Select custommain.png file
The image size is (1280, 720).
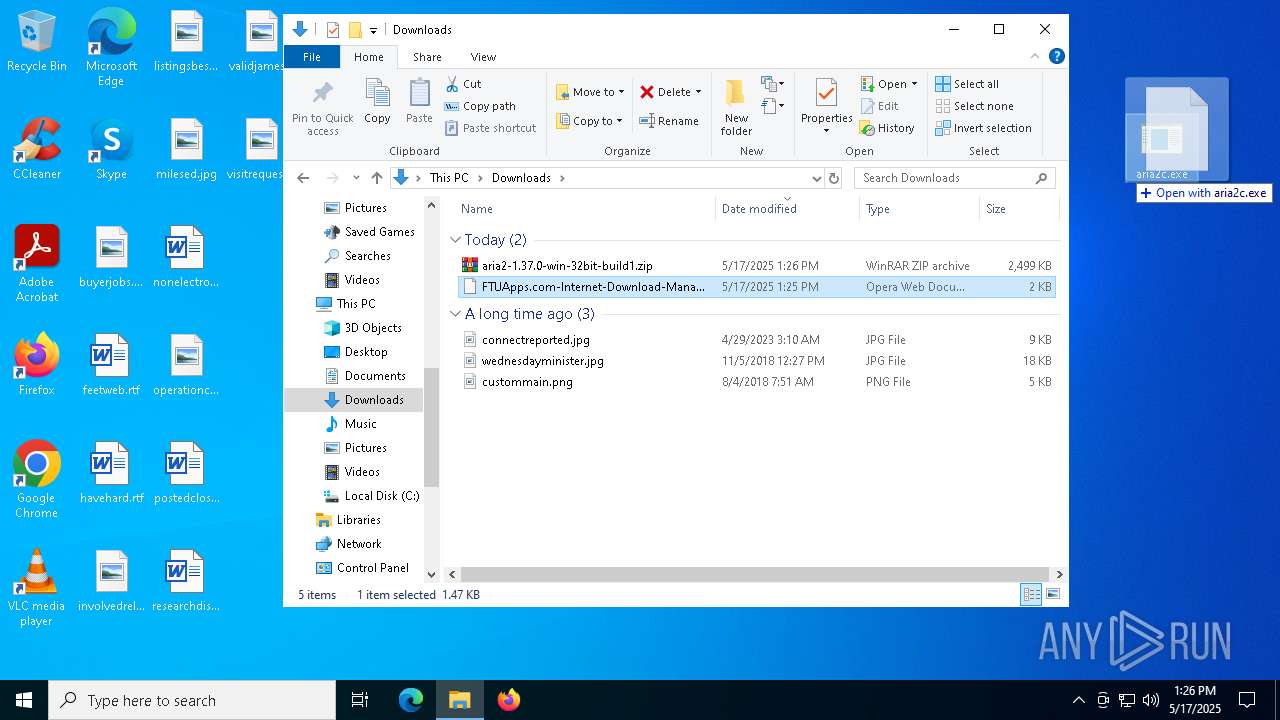[x=757, y=382]
